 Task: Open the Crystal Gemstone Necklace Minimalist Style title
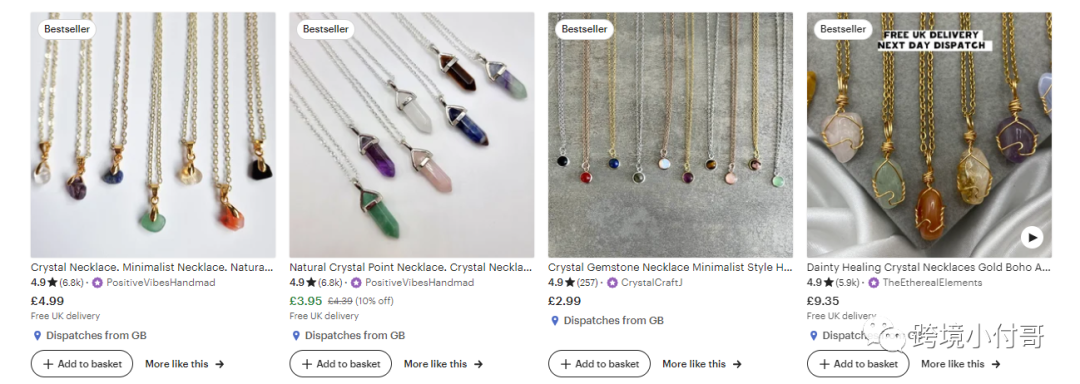(x=670, y=267)
